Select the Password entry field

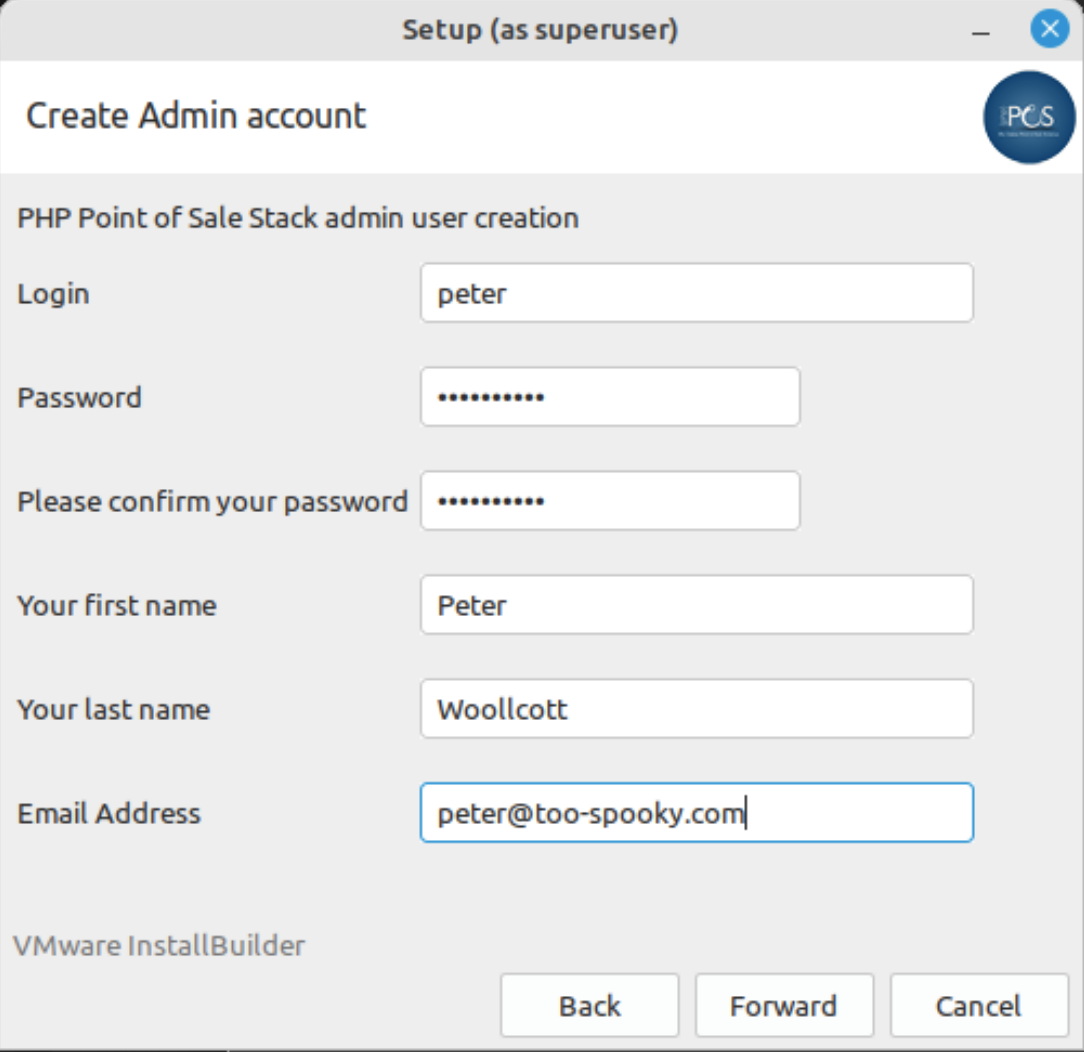610,397
